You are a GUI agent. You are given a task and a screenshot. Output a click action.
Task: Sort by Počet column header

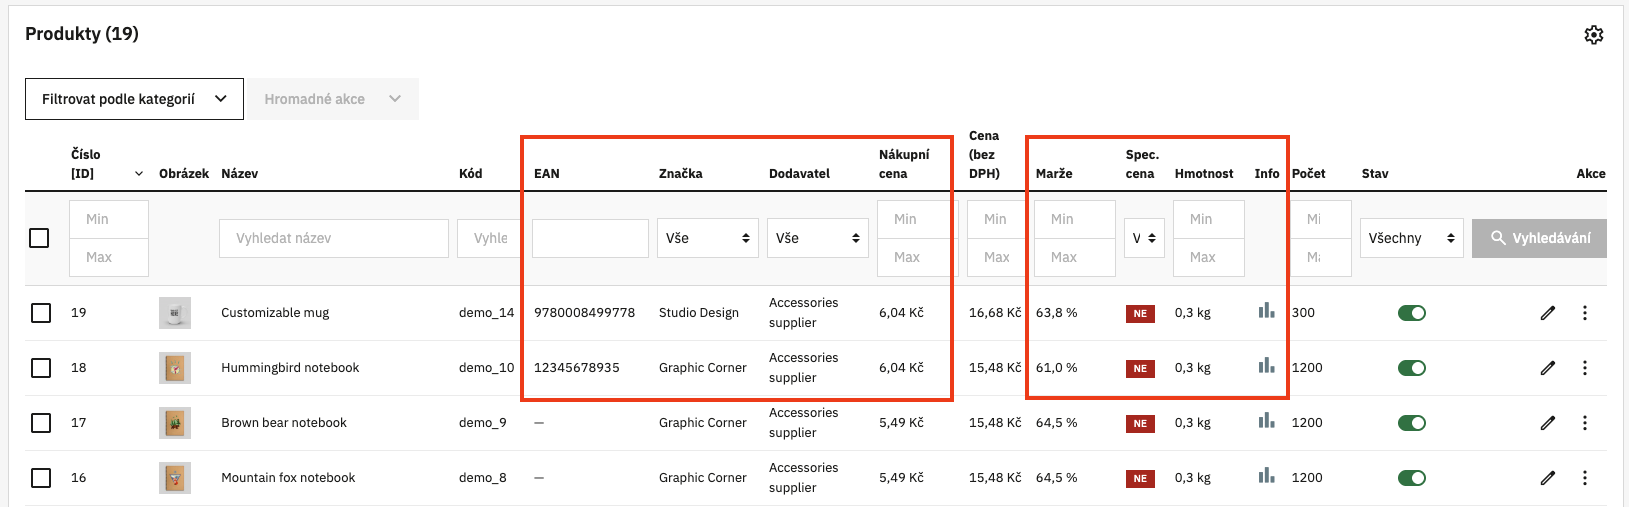click(x=1309, y=174)
